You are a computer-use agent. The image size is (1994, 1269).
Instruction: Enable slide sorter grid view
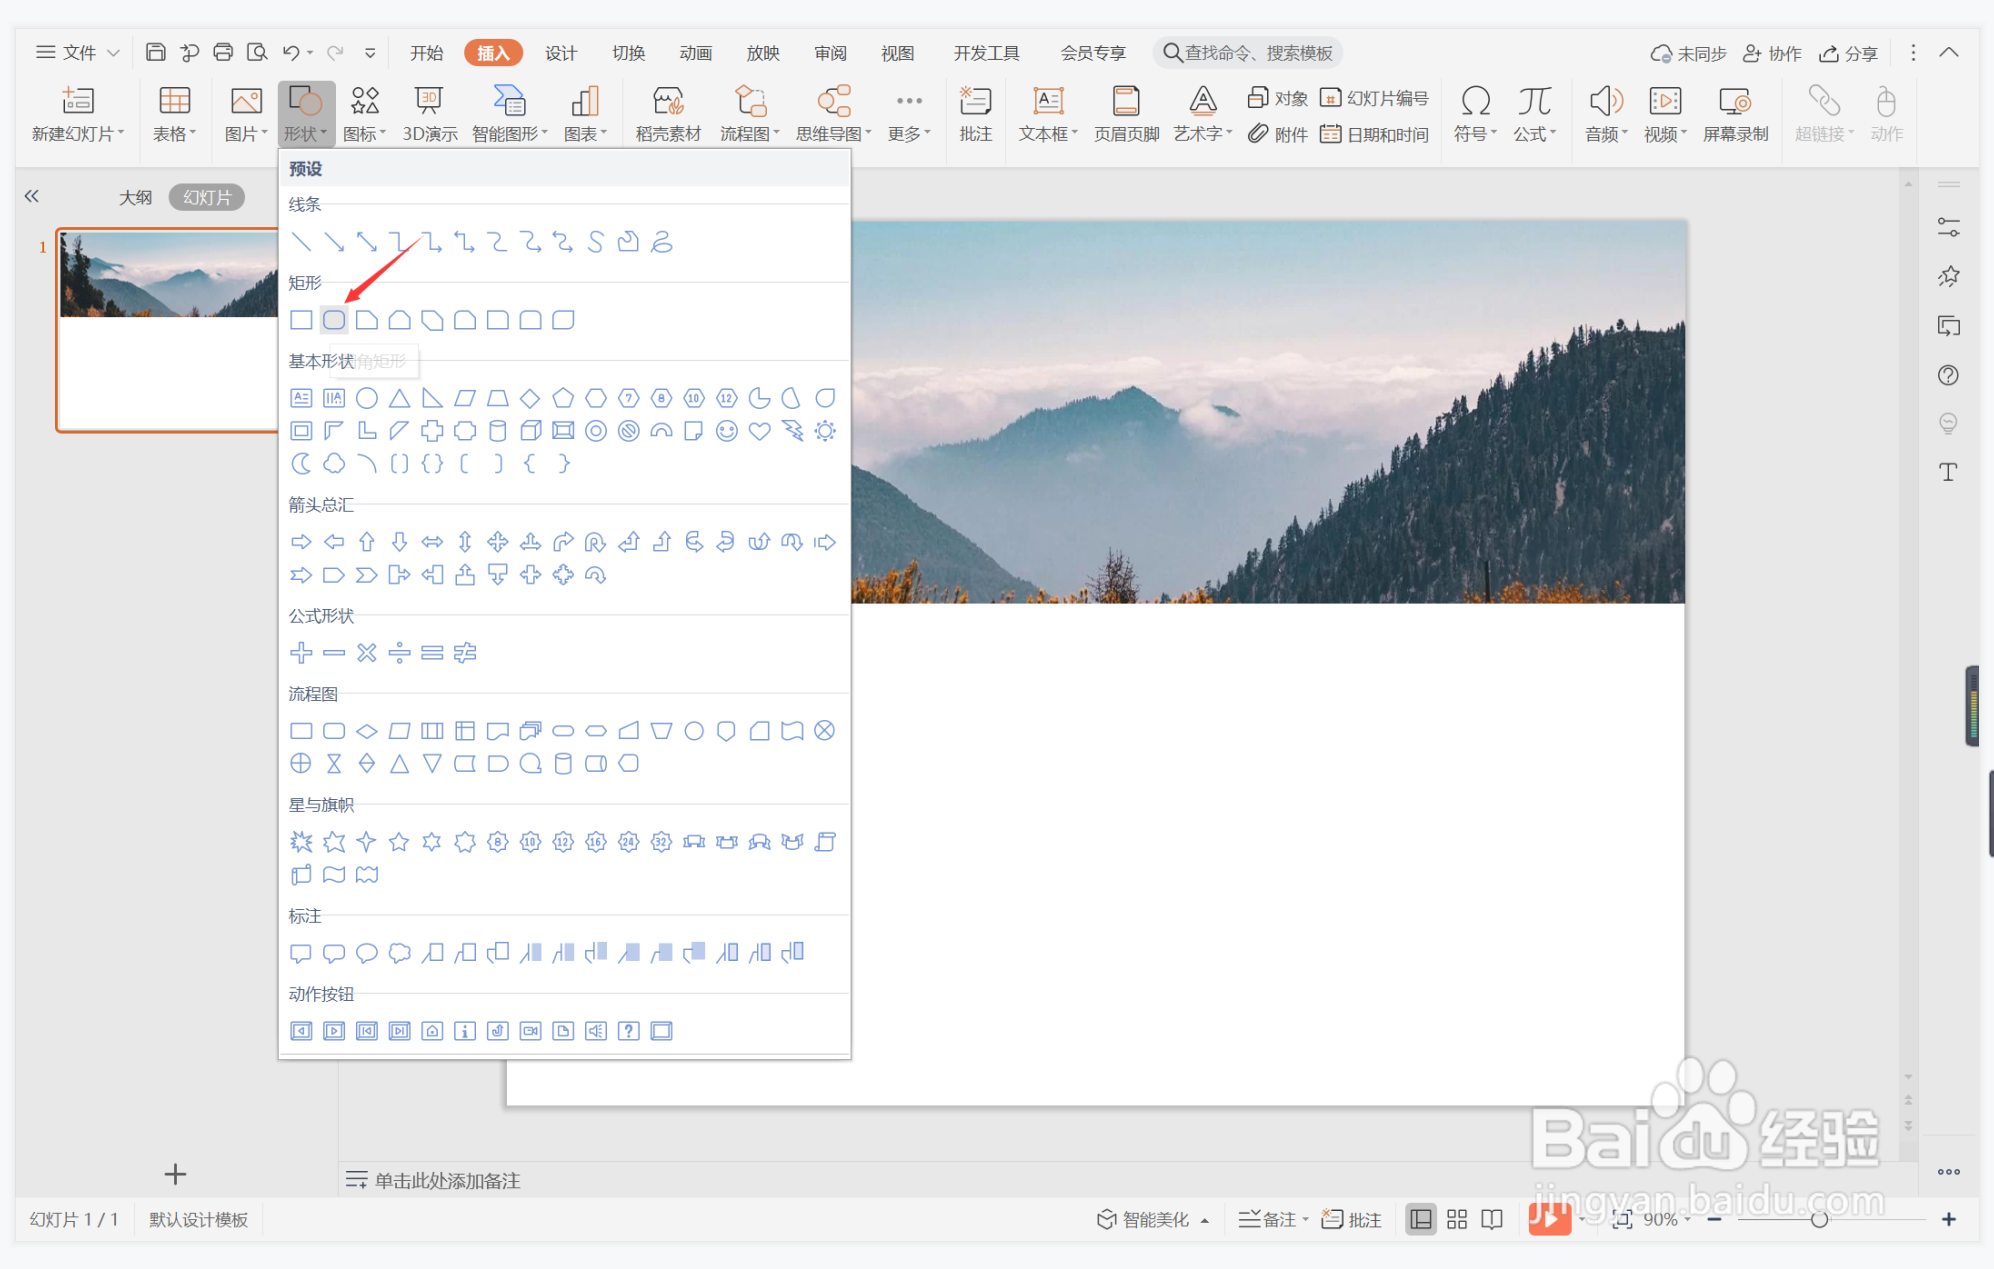[1457, 1219]
